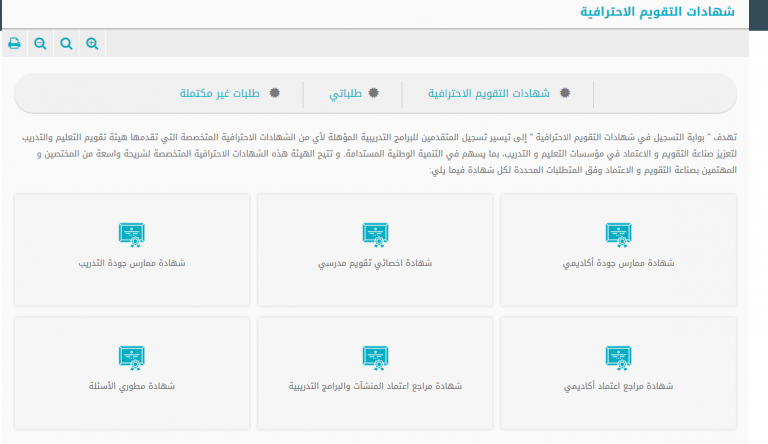Viewport: 768px width, 444px height.
Task: Open شهادة مراجع اعتماد المنشآت والبرامج التدريبية link
Action: point(375,386)
